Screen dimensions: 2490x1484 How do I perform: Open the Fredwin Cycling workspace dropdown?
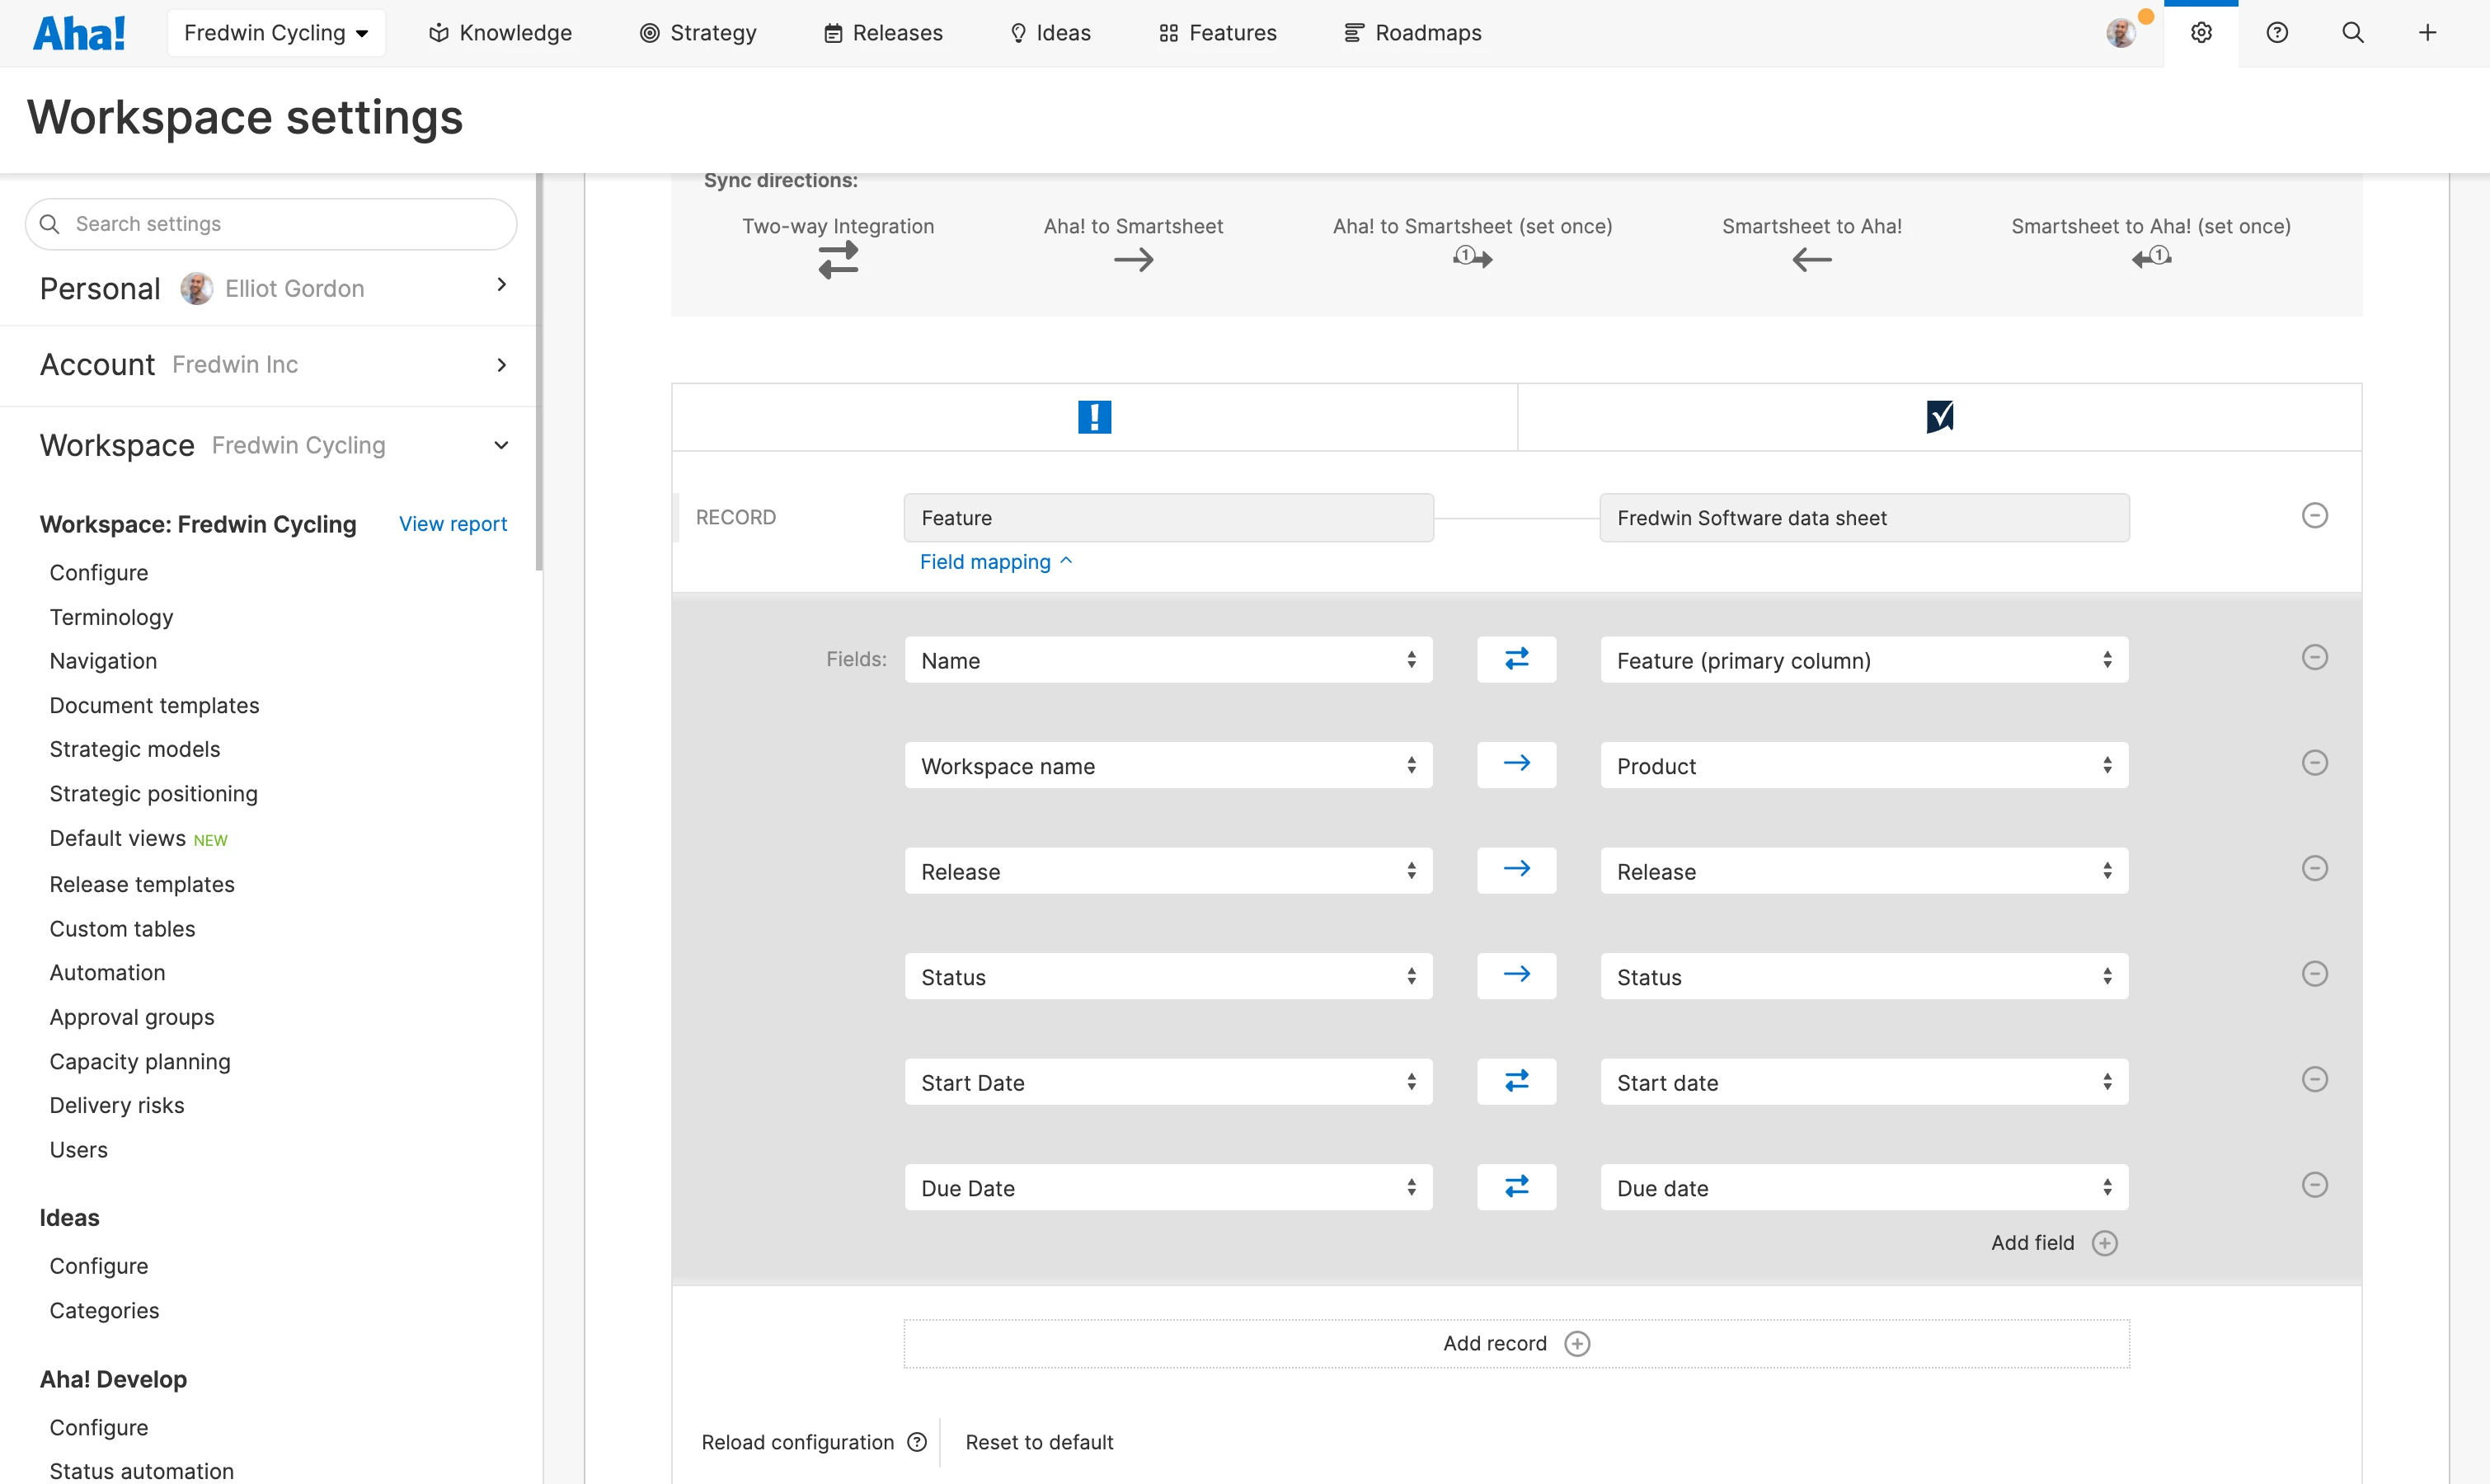(x=276, y=33)
